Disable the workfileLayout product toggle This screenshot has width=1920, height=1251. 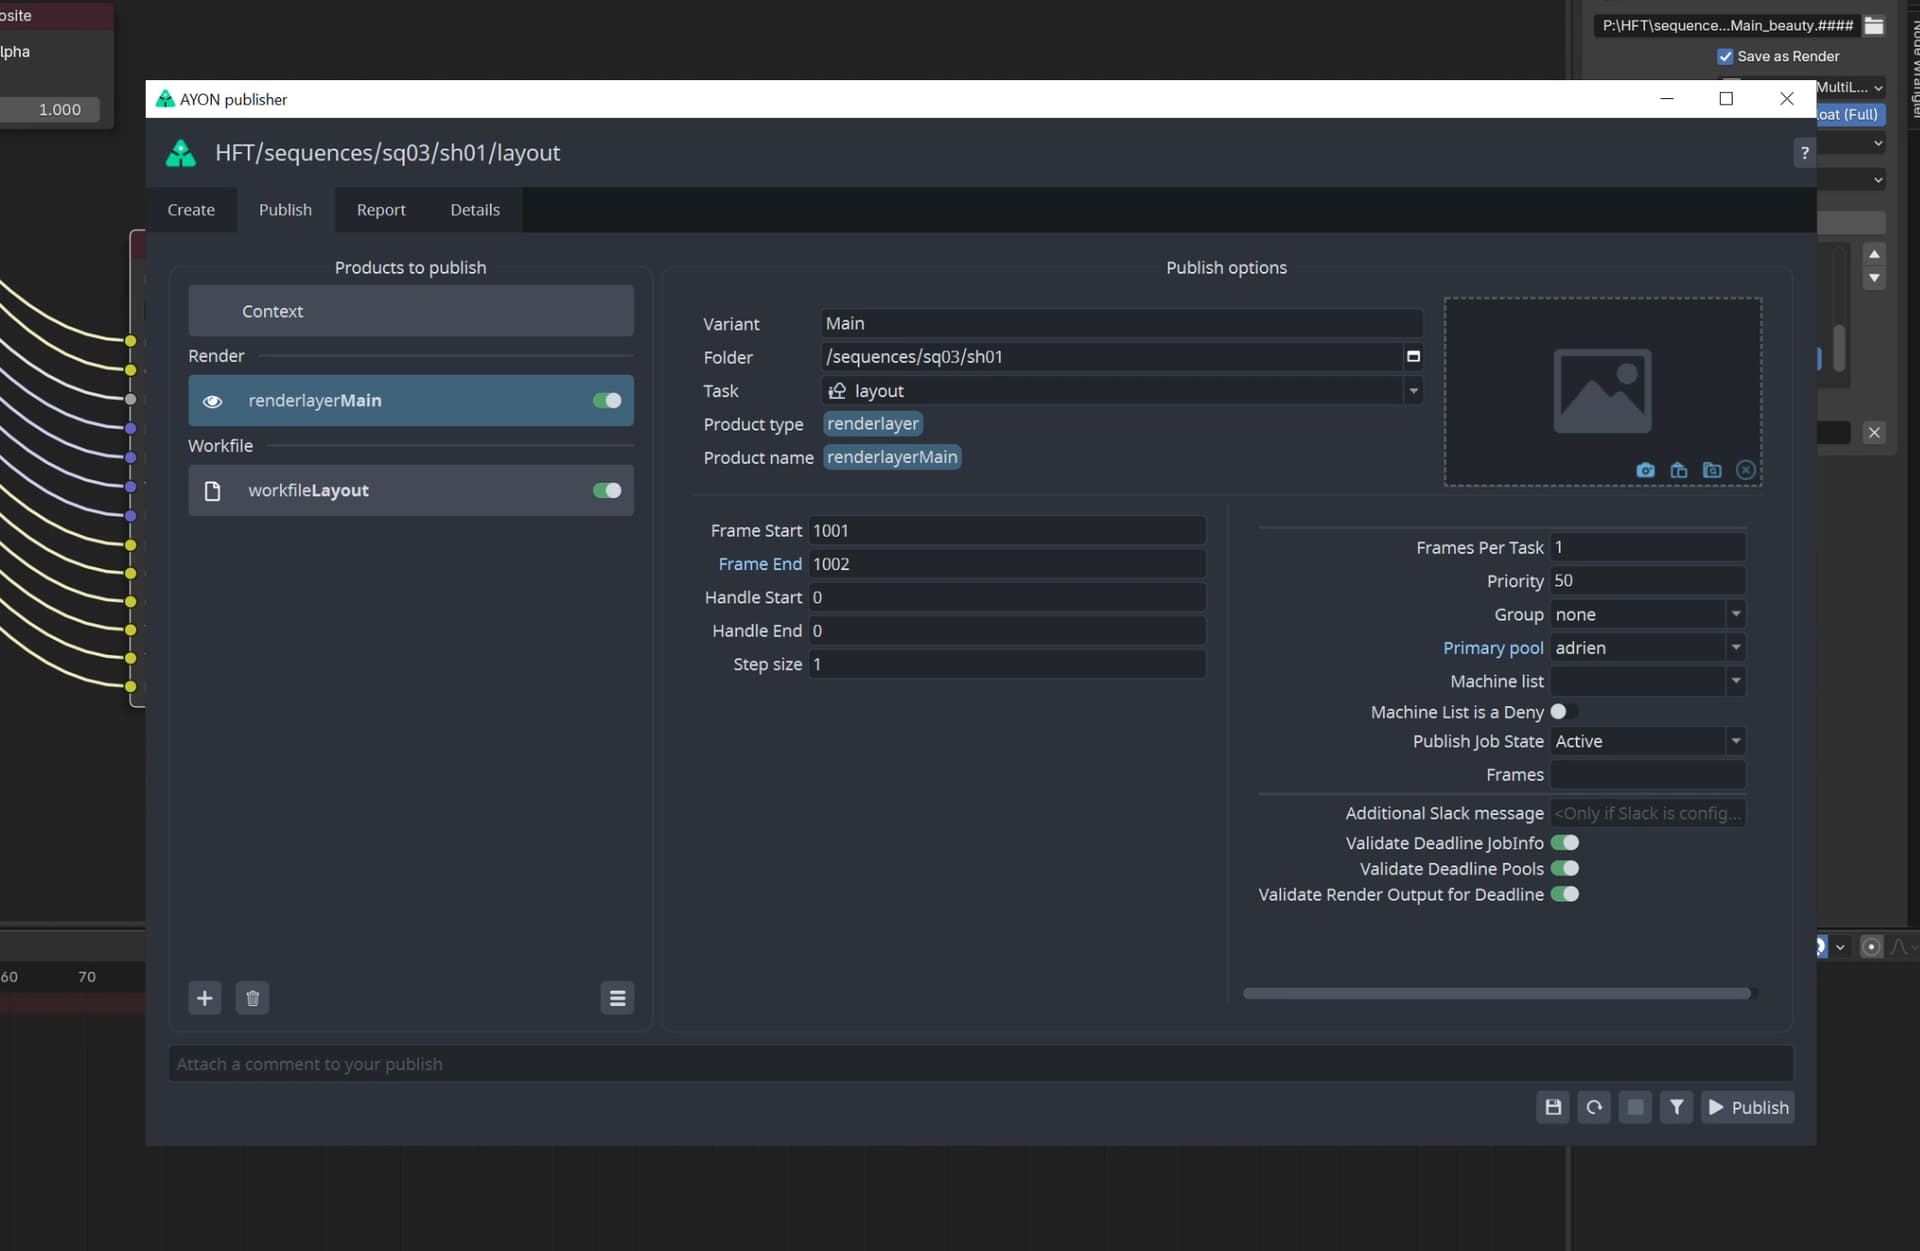[x=607, y=491]
